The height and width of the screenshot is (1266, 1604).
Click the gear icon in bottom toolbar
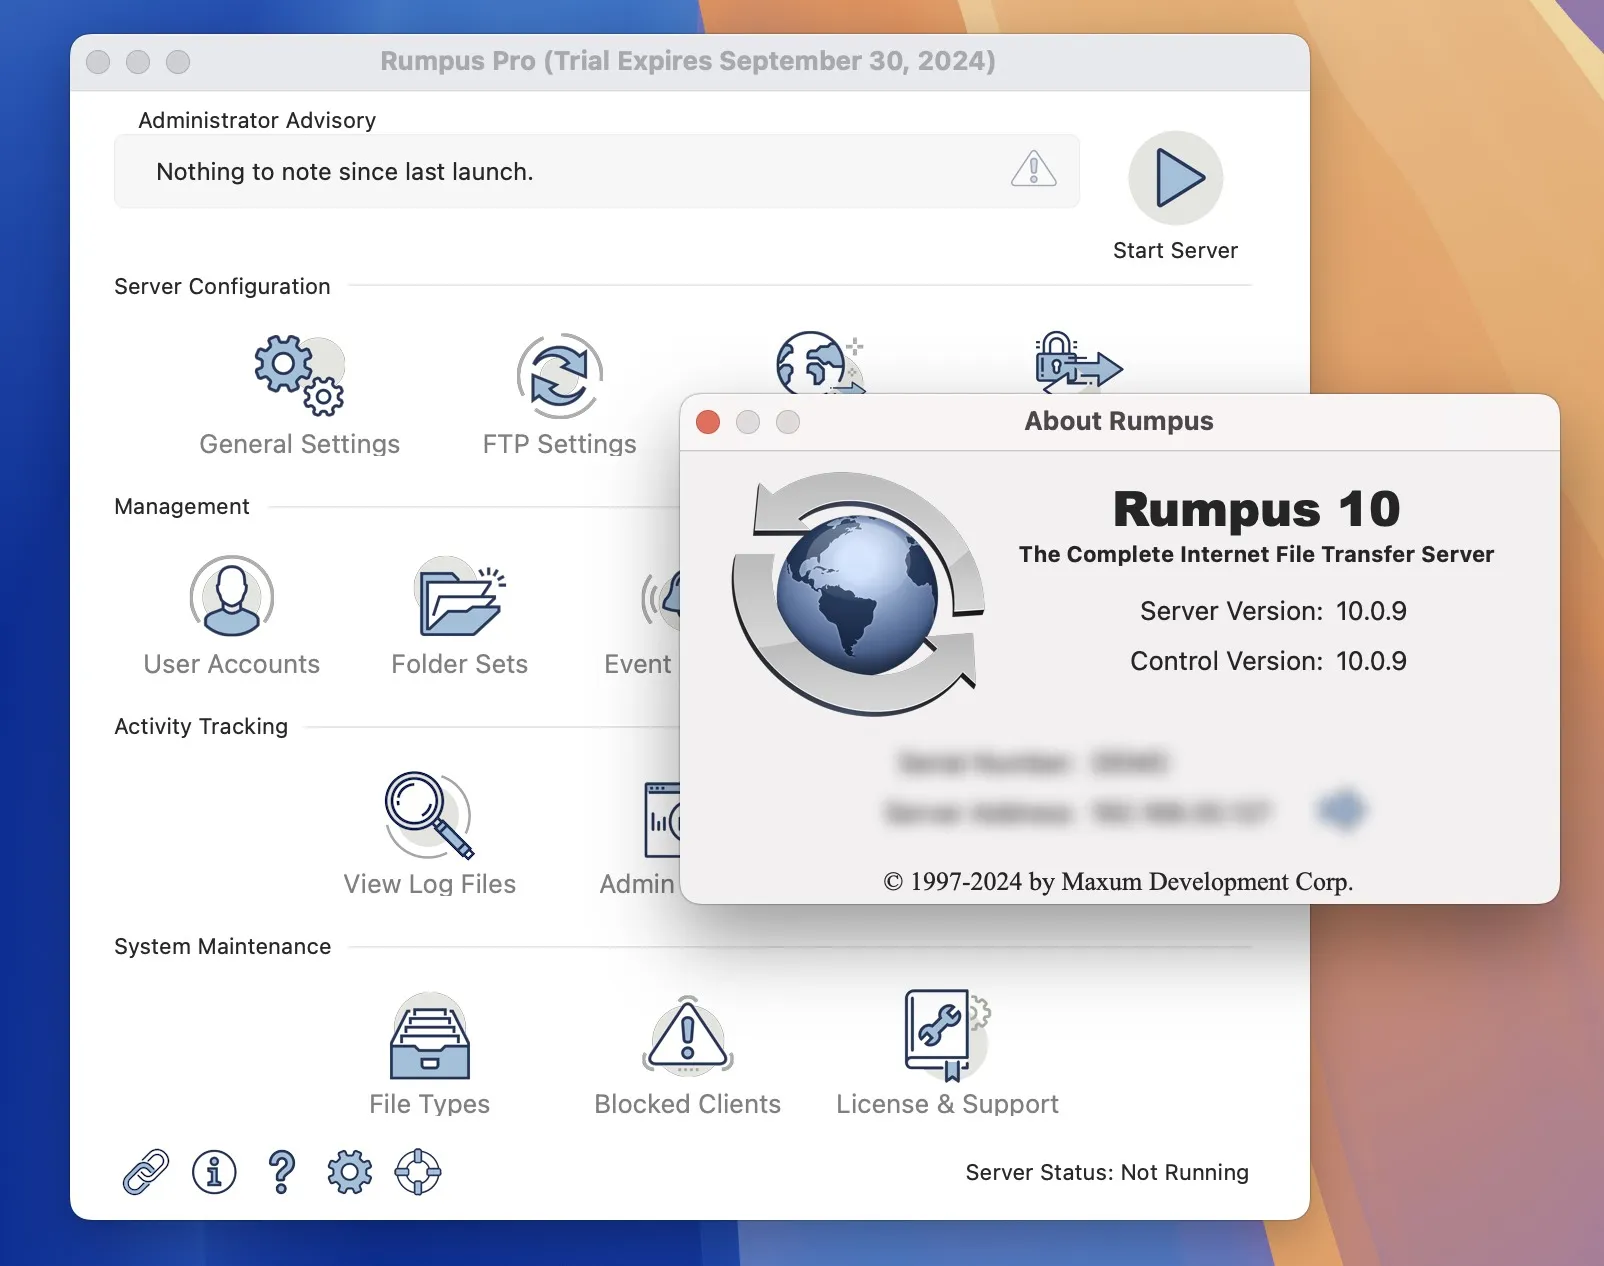pyautogui.click(x=350, y=1172)
